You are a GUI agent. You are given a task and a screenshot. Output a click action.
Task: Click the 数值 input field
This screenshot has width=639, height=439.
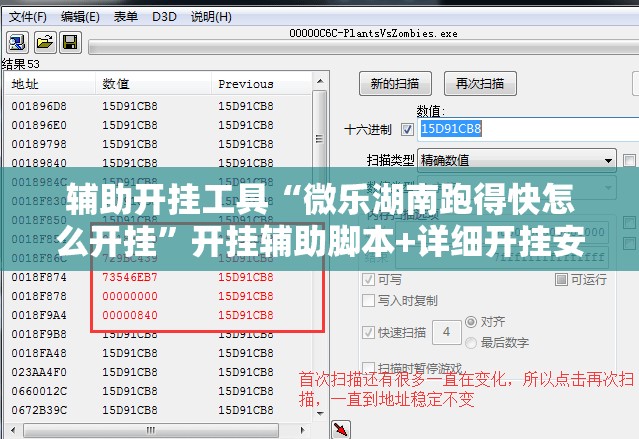point(528,129)
